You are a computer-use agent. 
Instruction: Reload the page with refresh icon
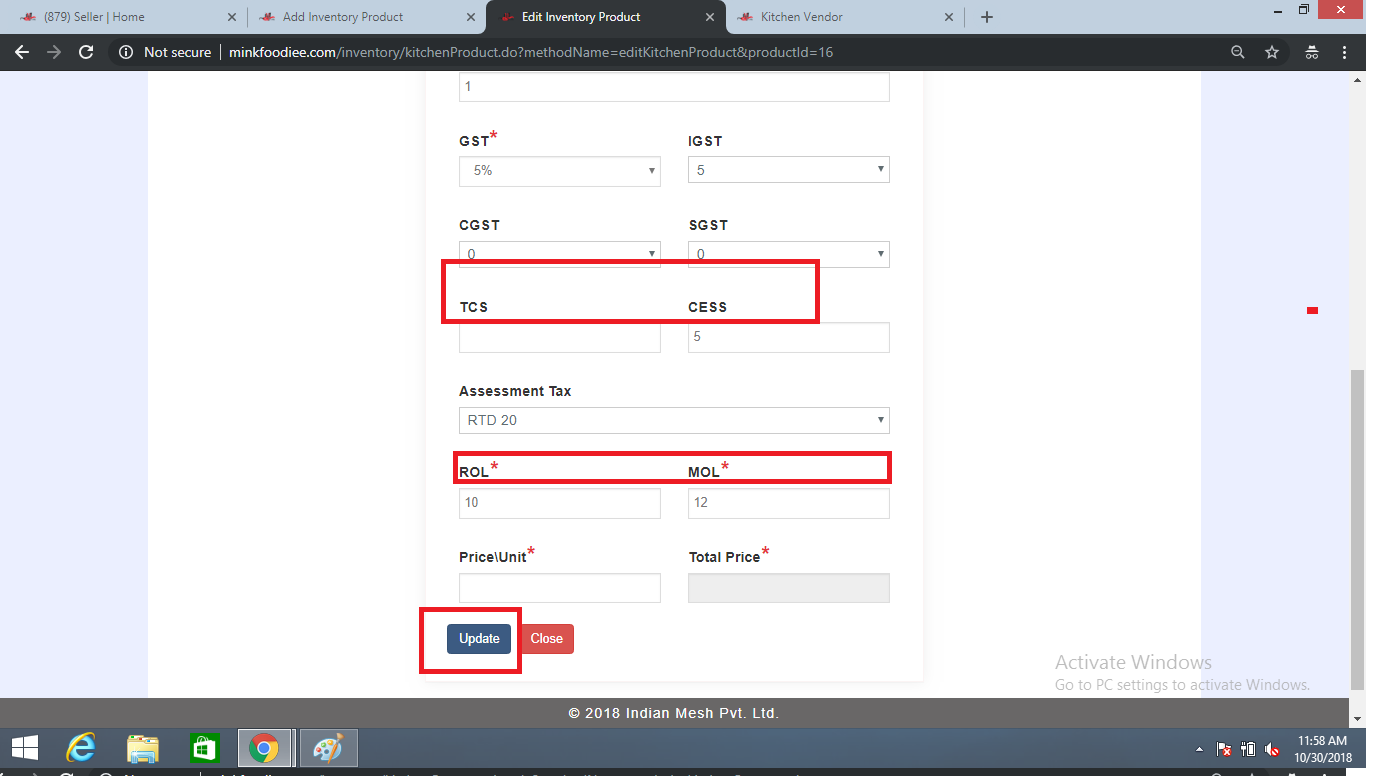coord(86,52)
